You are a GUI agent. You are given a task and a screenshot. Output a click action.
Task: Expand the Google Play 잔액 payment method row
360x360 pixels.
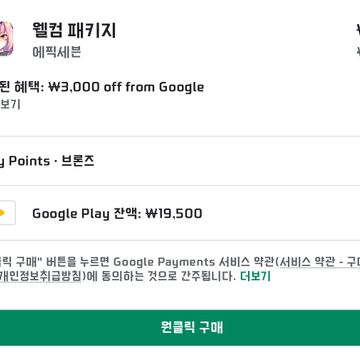tap(180, 213)
